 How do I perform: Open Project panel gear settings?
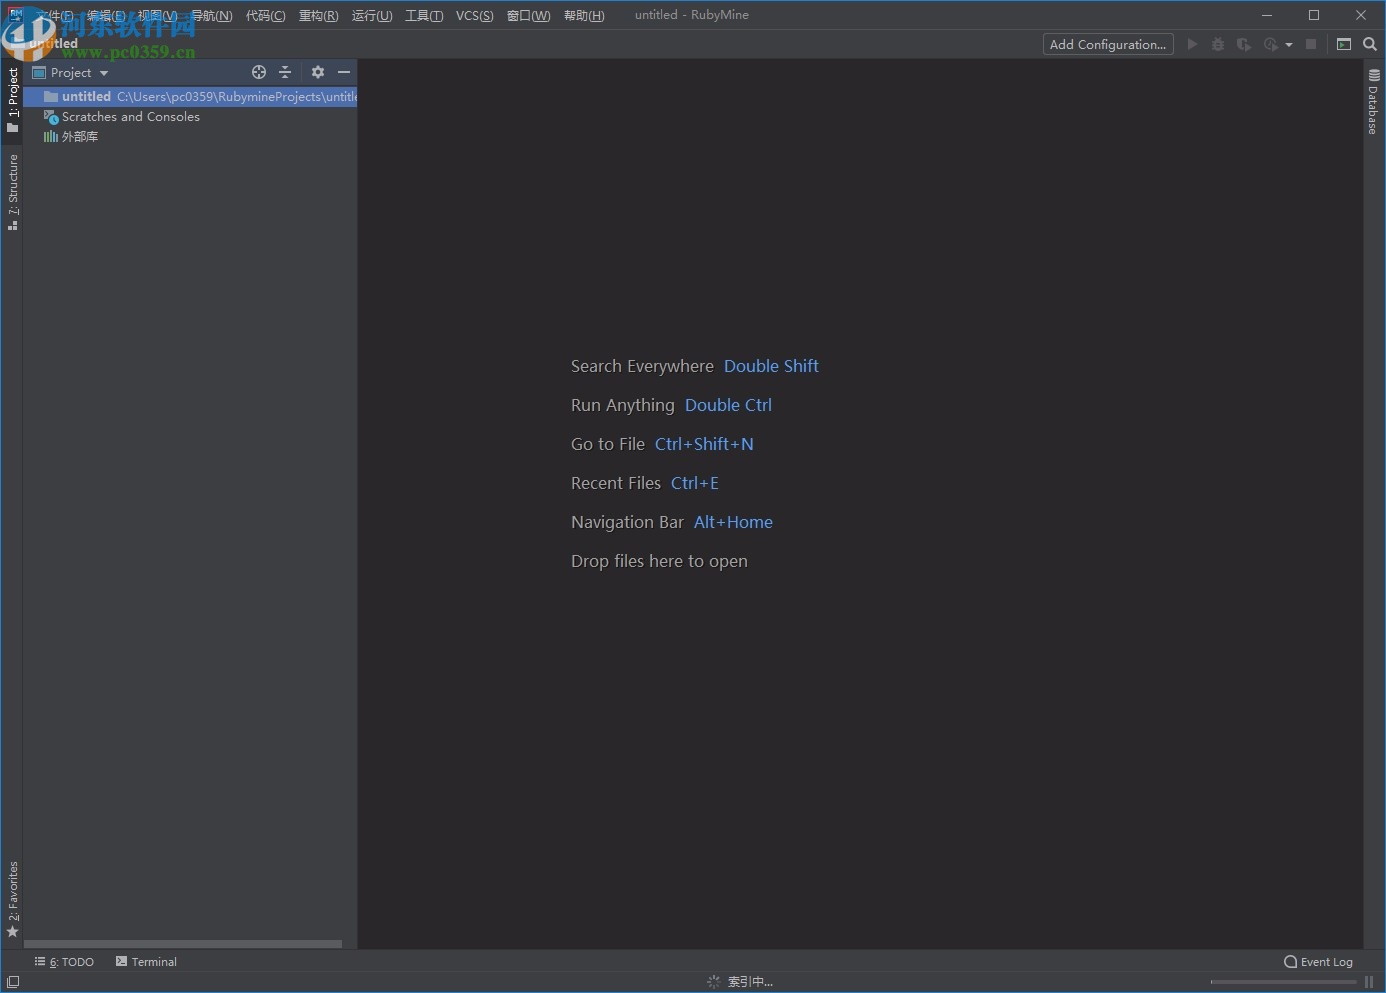[x=318, y=72]
